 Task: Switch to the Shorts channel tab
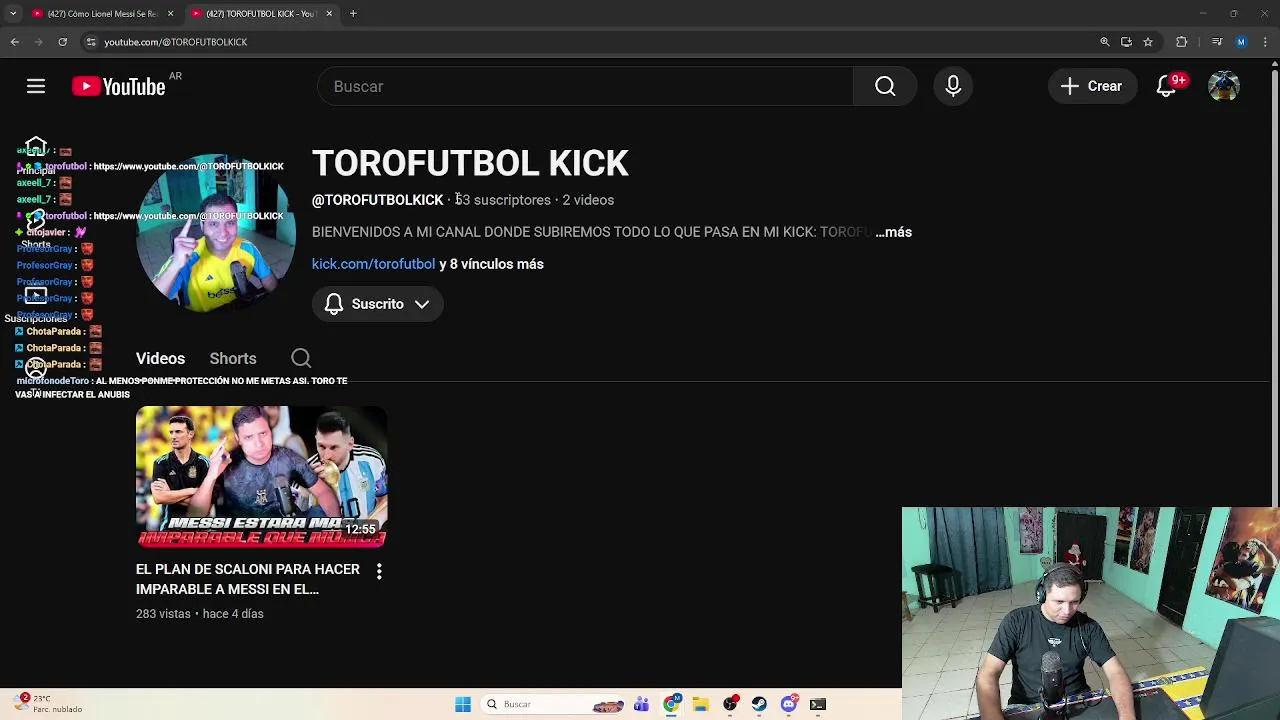pyautogui.click(x=233, y=358)
